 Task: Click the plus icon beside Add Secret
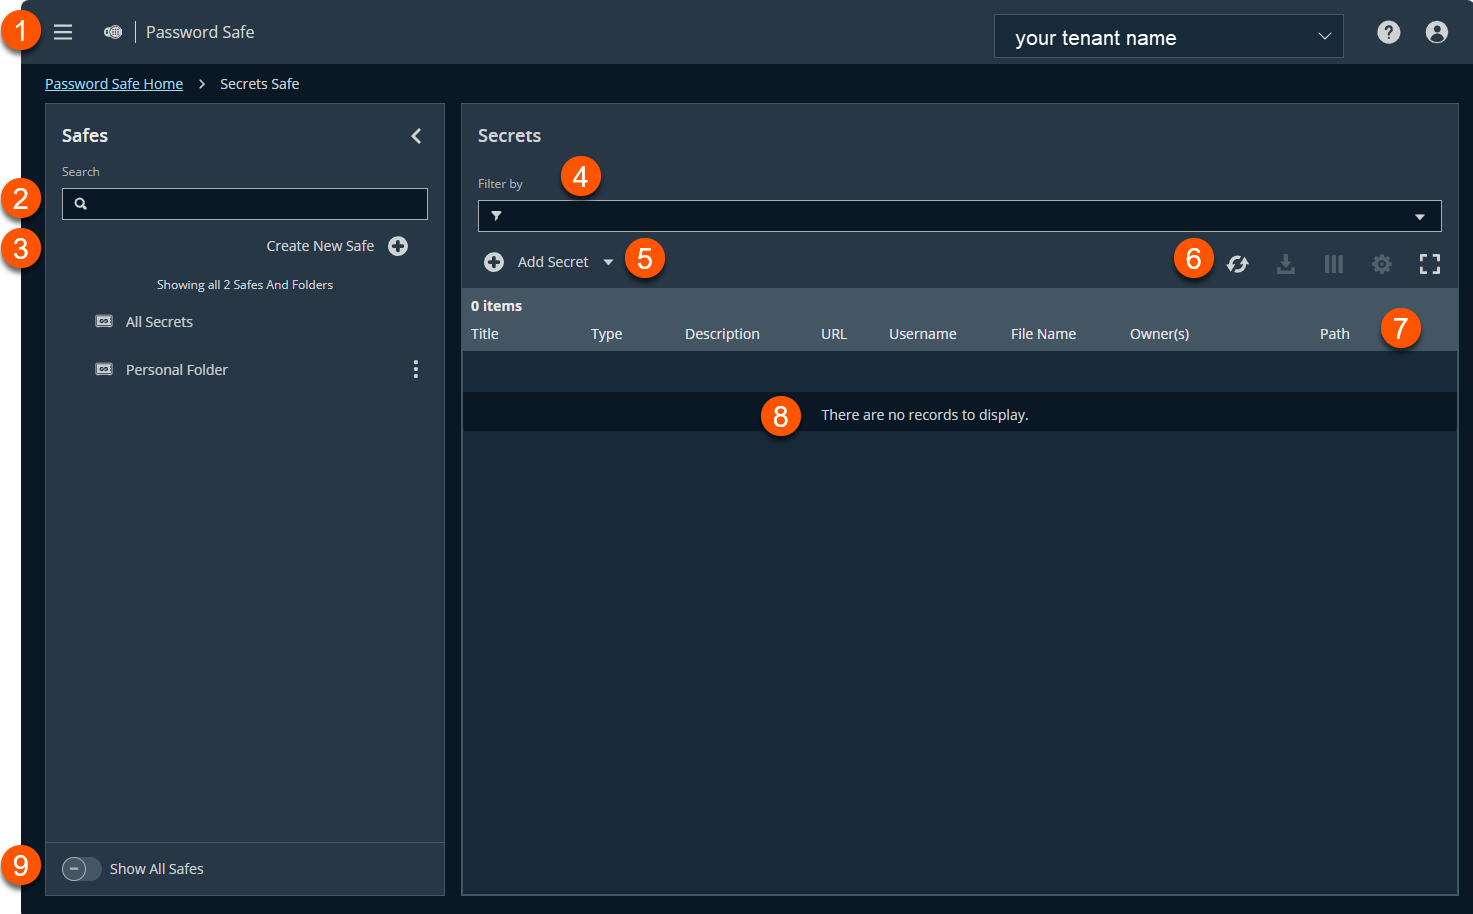tap(494, 262)
